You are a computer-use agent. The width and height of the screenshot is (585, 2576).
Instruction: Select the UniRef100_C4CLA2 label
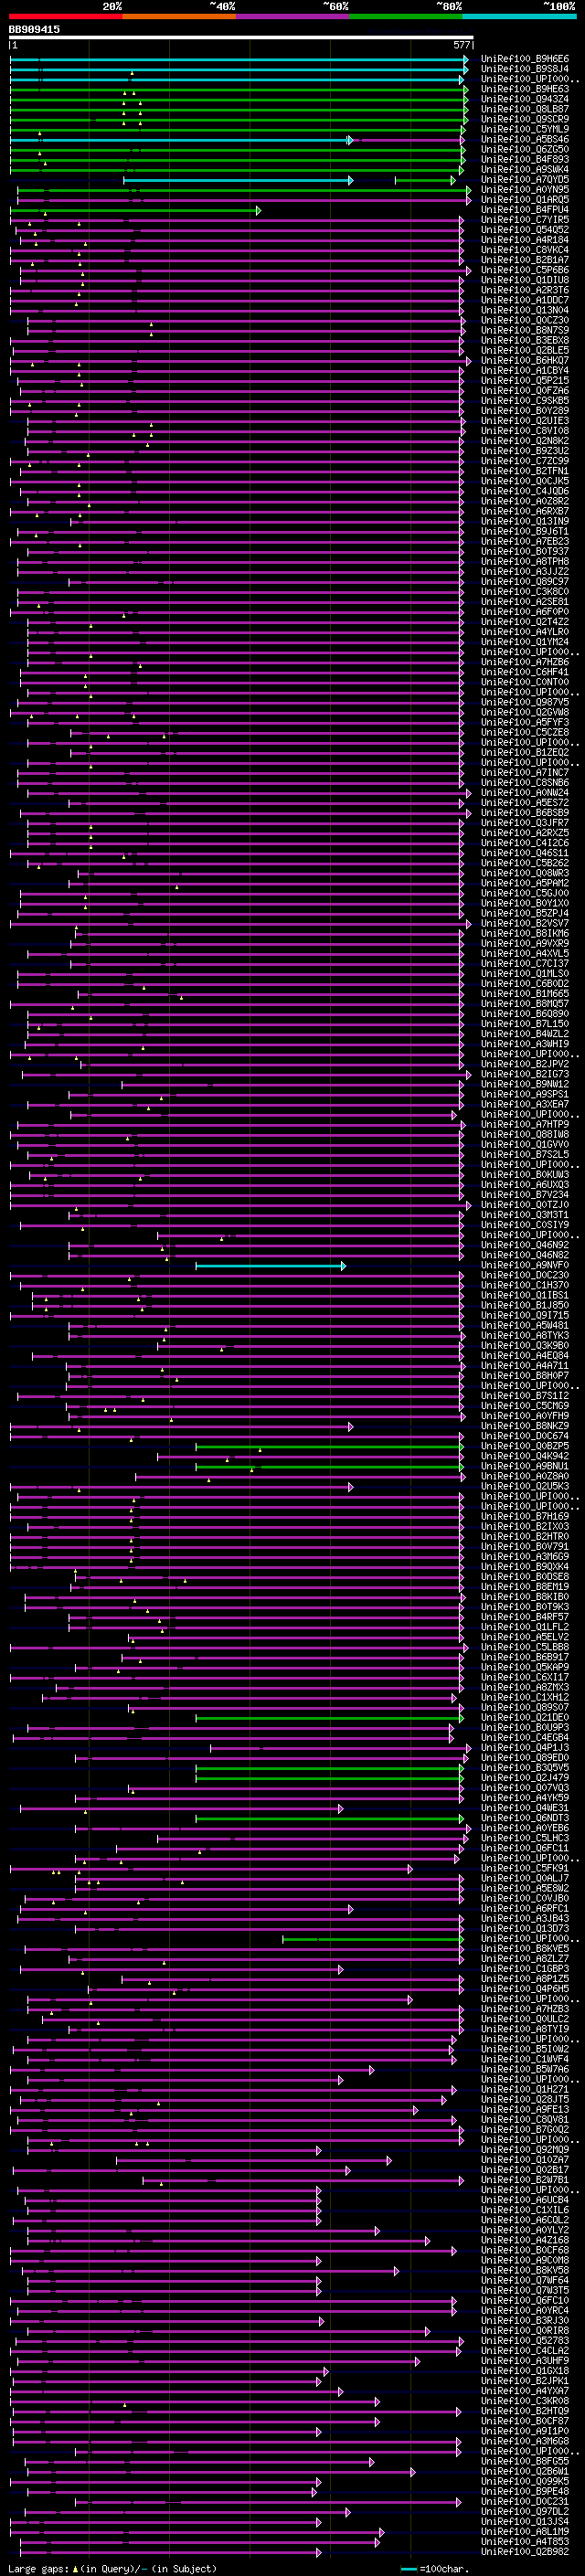(x=525, y=2350)
